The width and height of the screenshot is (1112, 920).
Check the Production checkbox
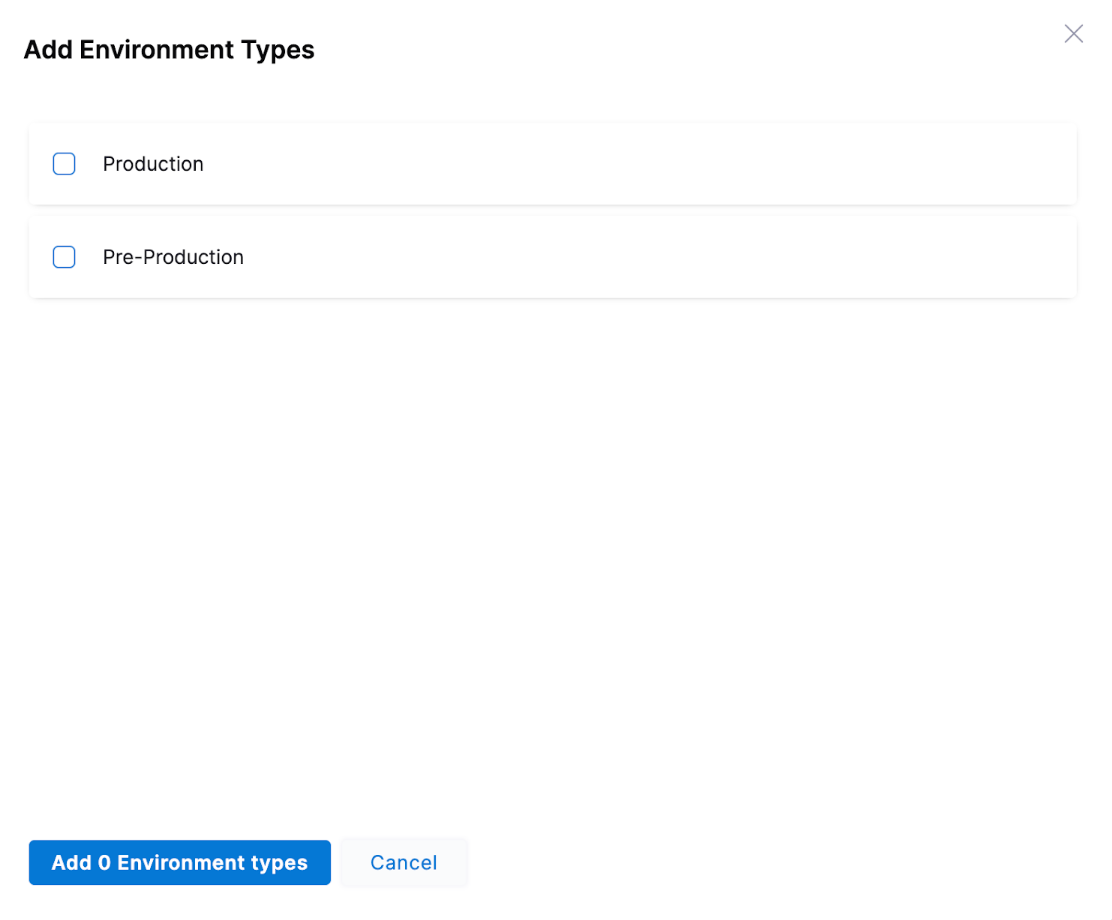64,164
